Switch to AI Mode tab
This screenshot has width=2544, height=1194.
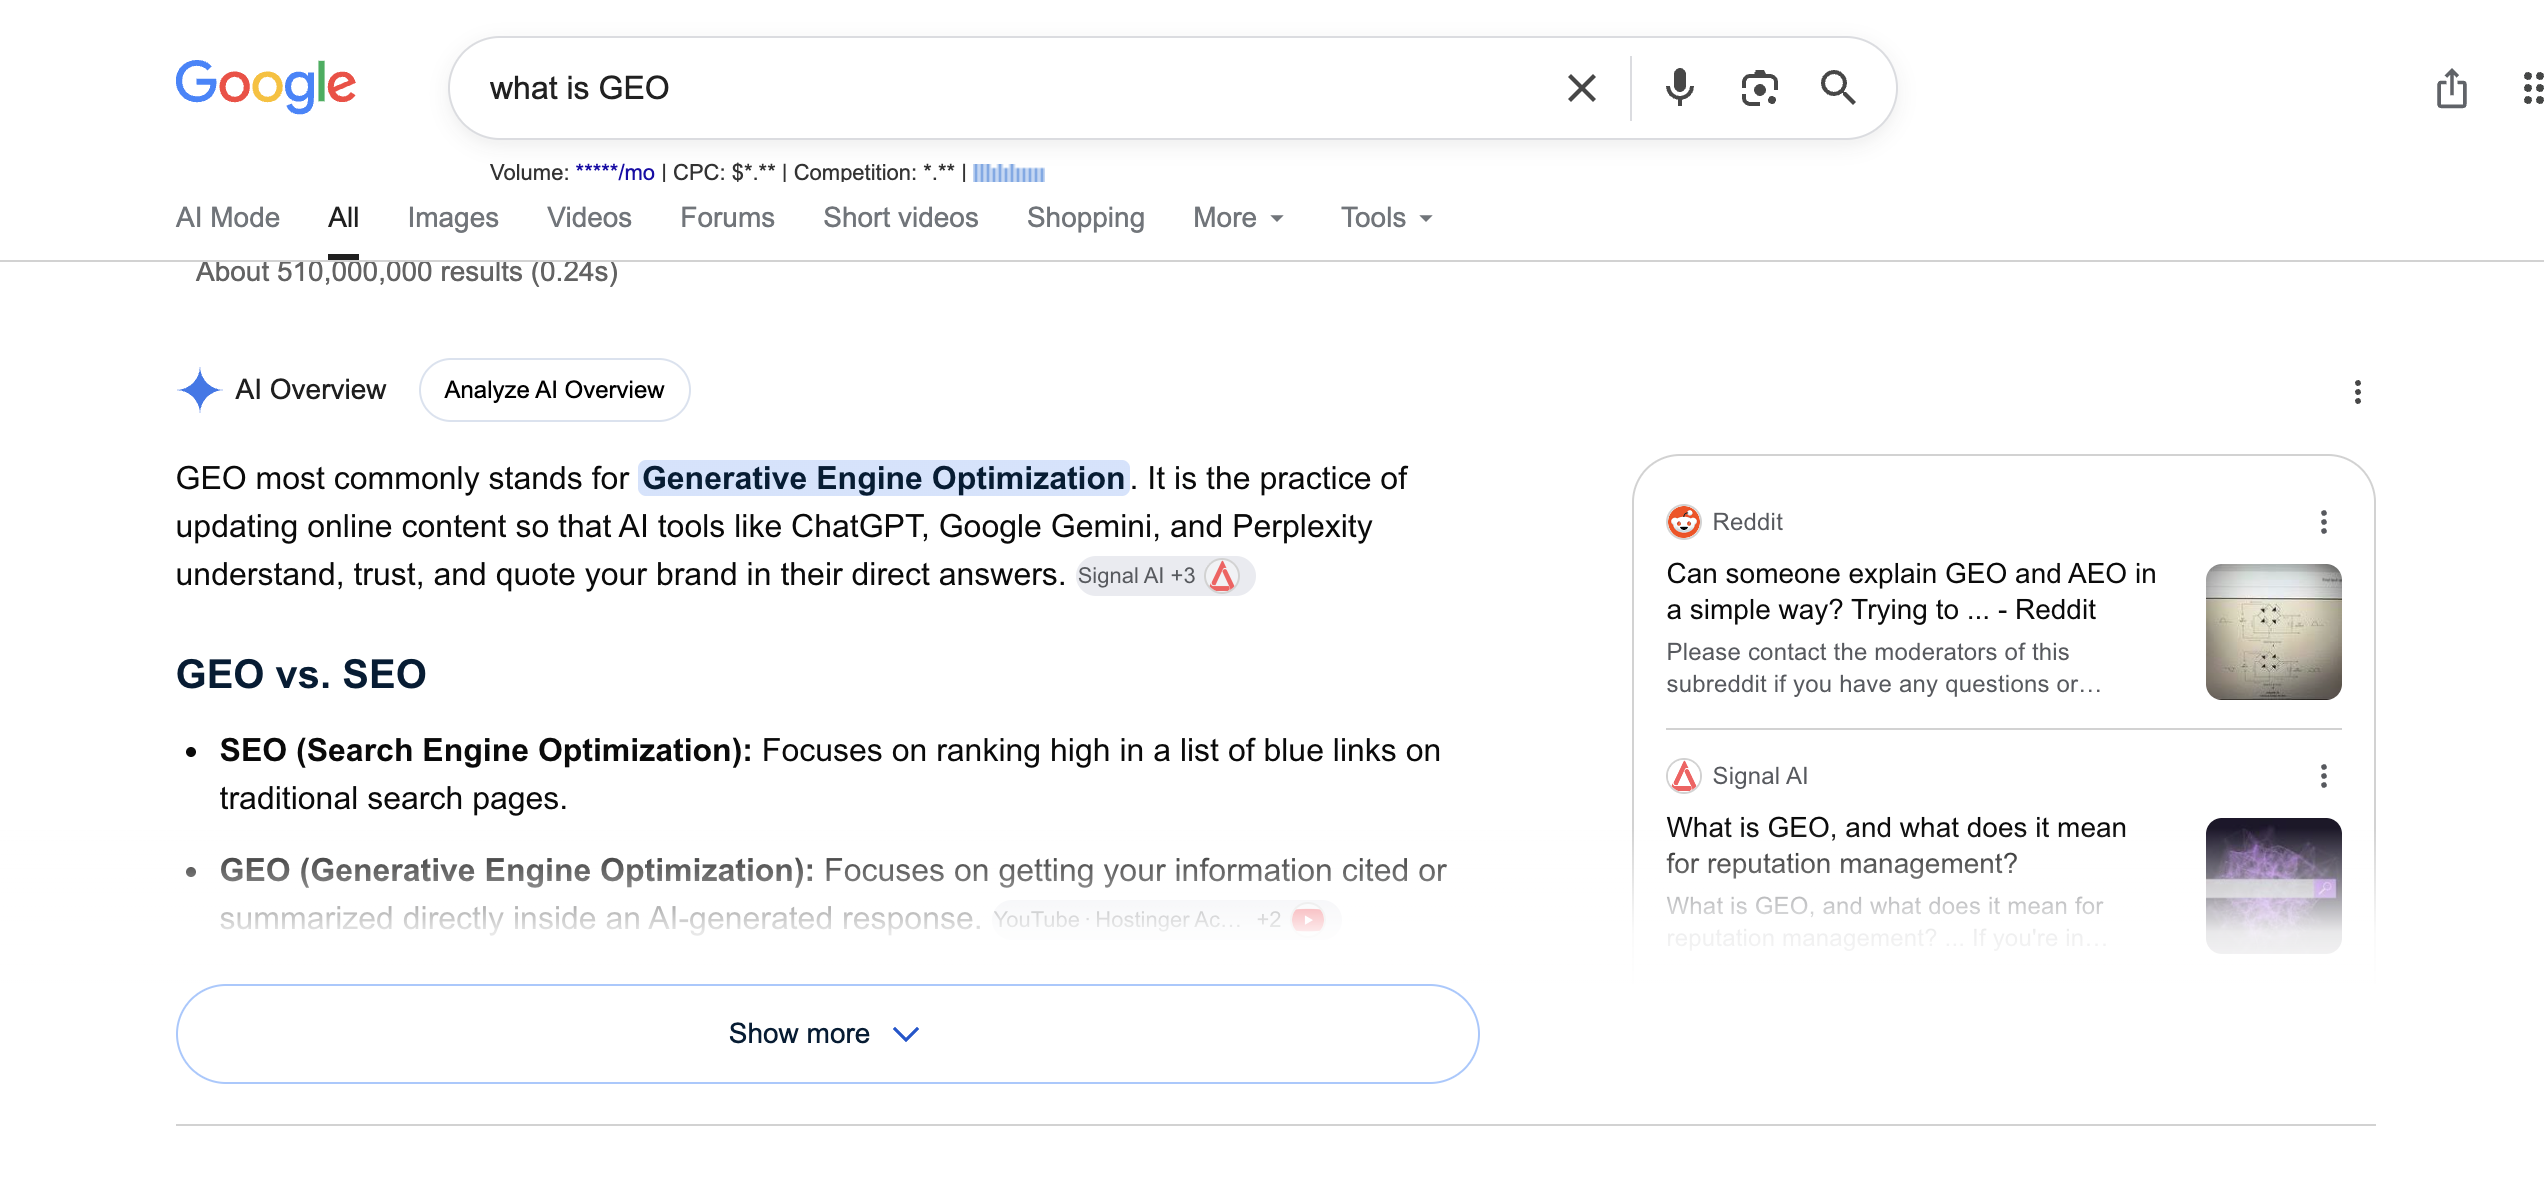pos(228,218)
